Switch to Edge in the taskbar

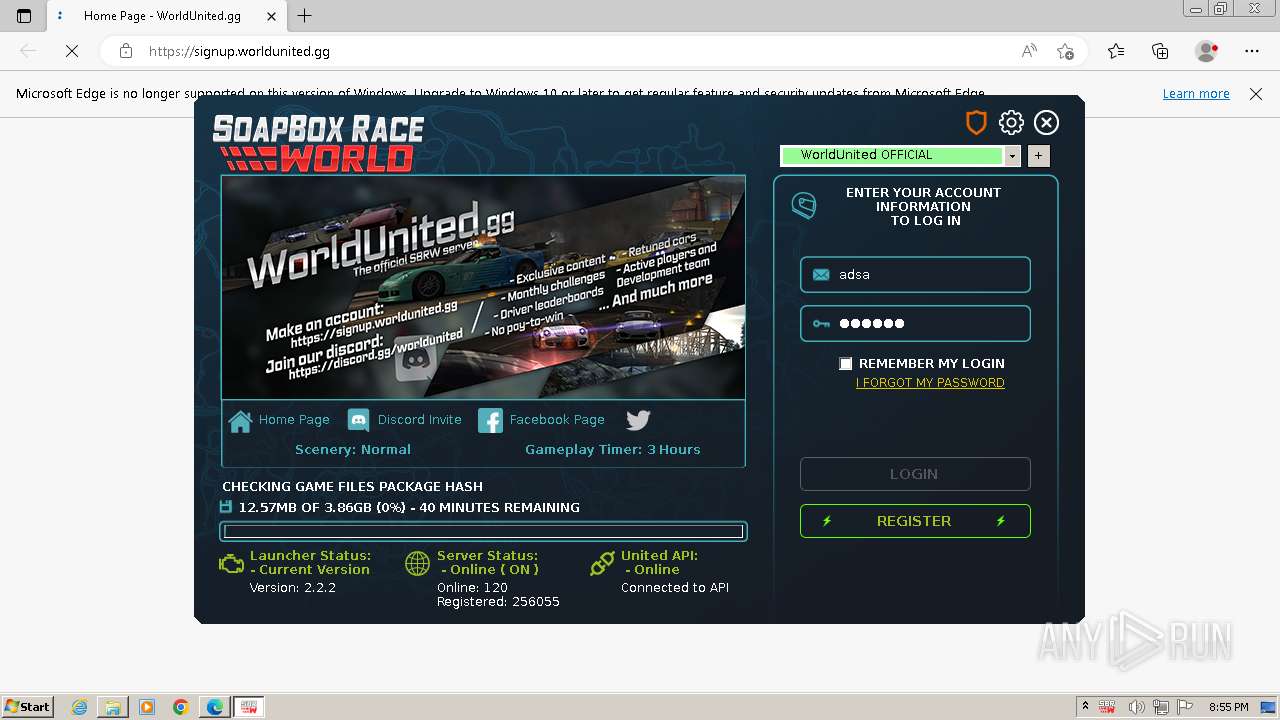214,707
